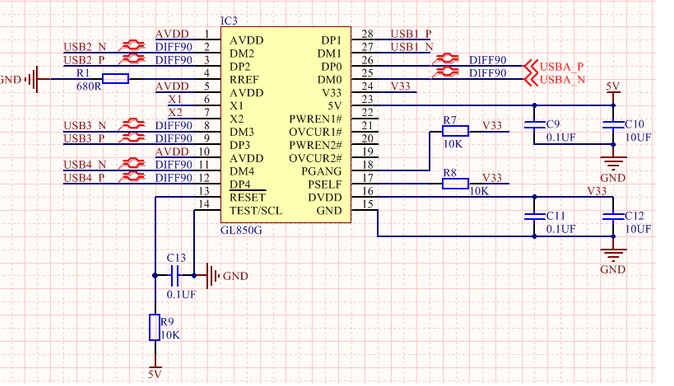Viewport: 674px width, 386px height.
Task: Select the R1 resistor symbol
Action: (116, 79)
